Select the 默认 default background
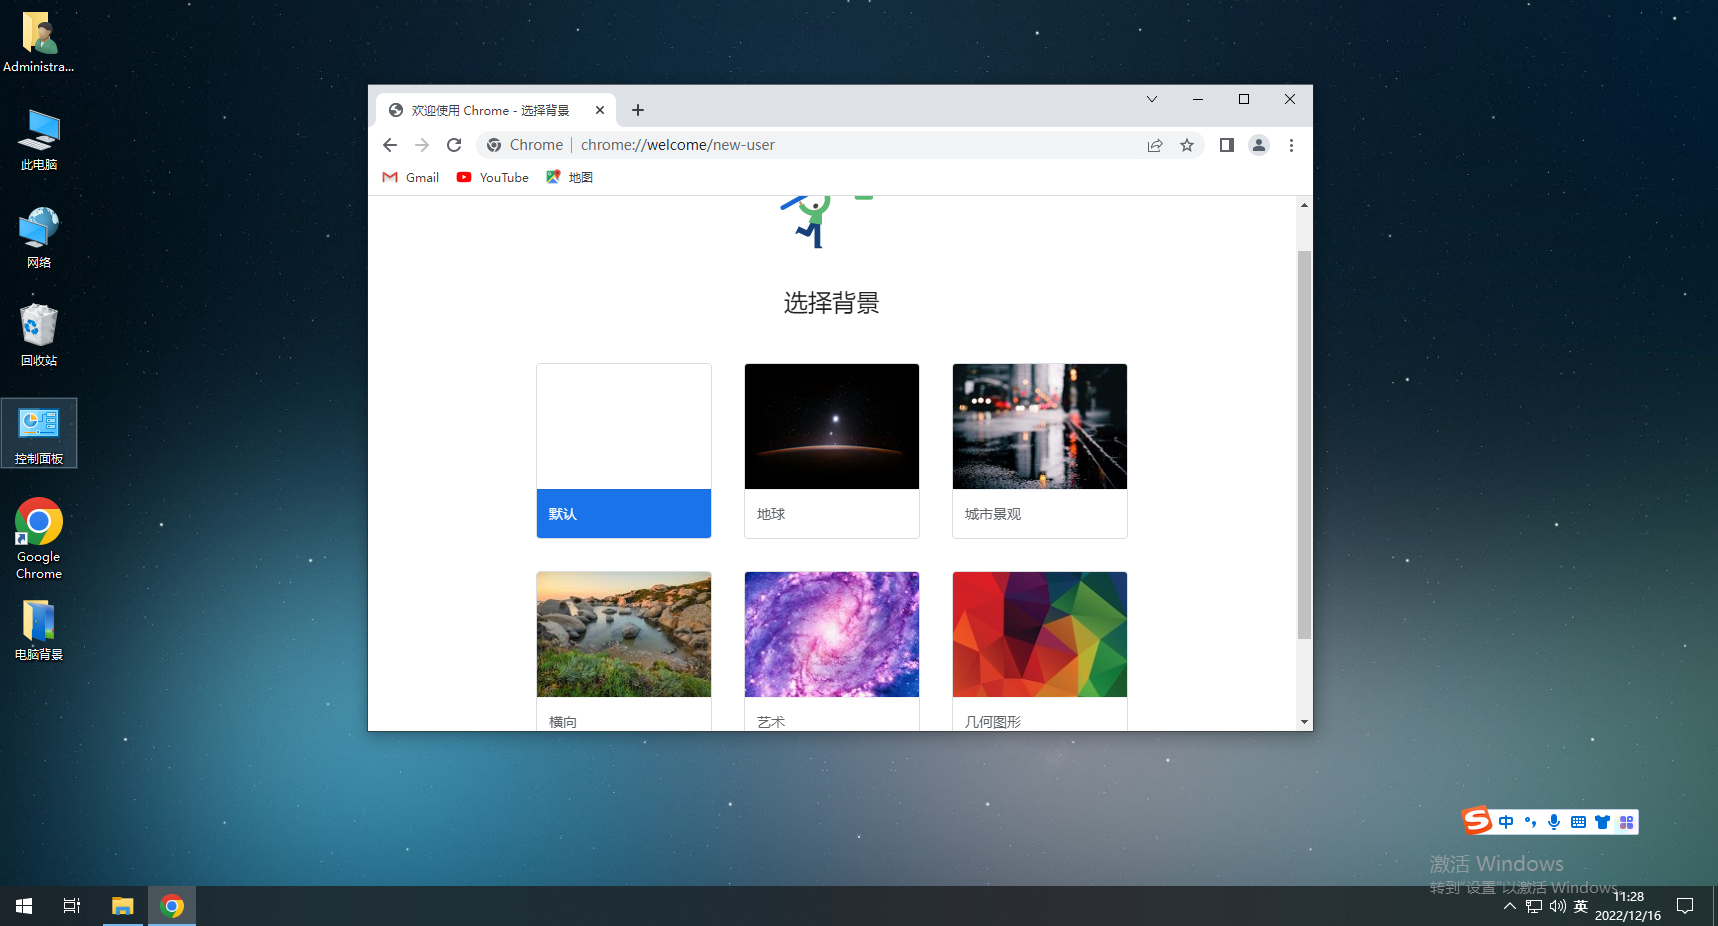The height and width of the screenshot is (926, 1718). click(x=624, y=451)
